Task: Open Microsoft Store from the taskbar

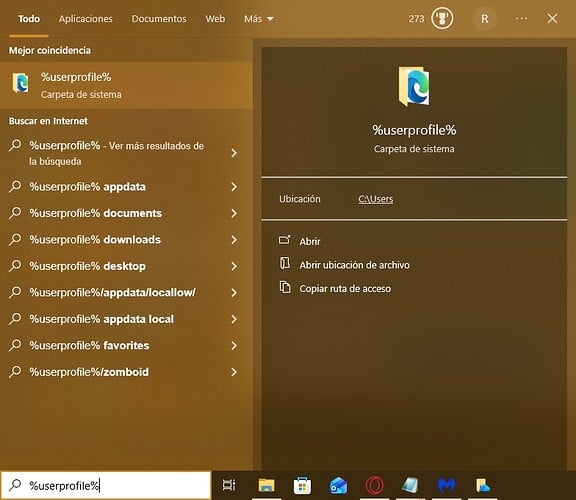Action: [302, 485]
